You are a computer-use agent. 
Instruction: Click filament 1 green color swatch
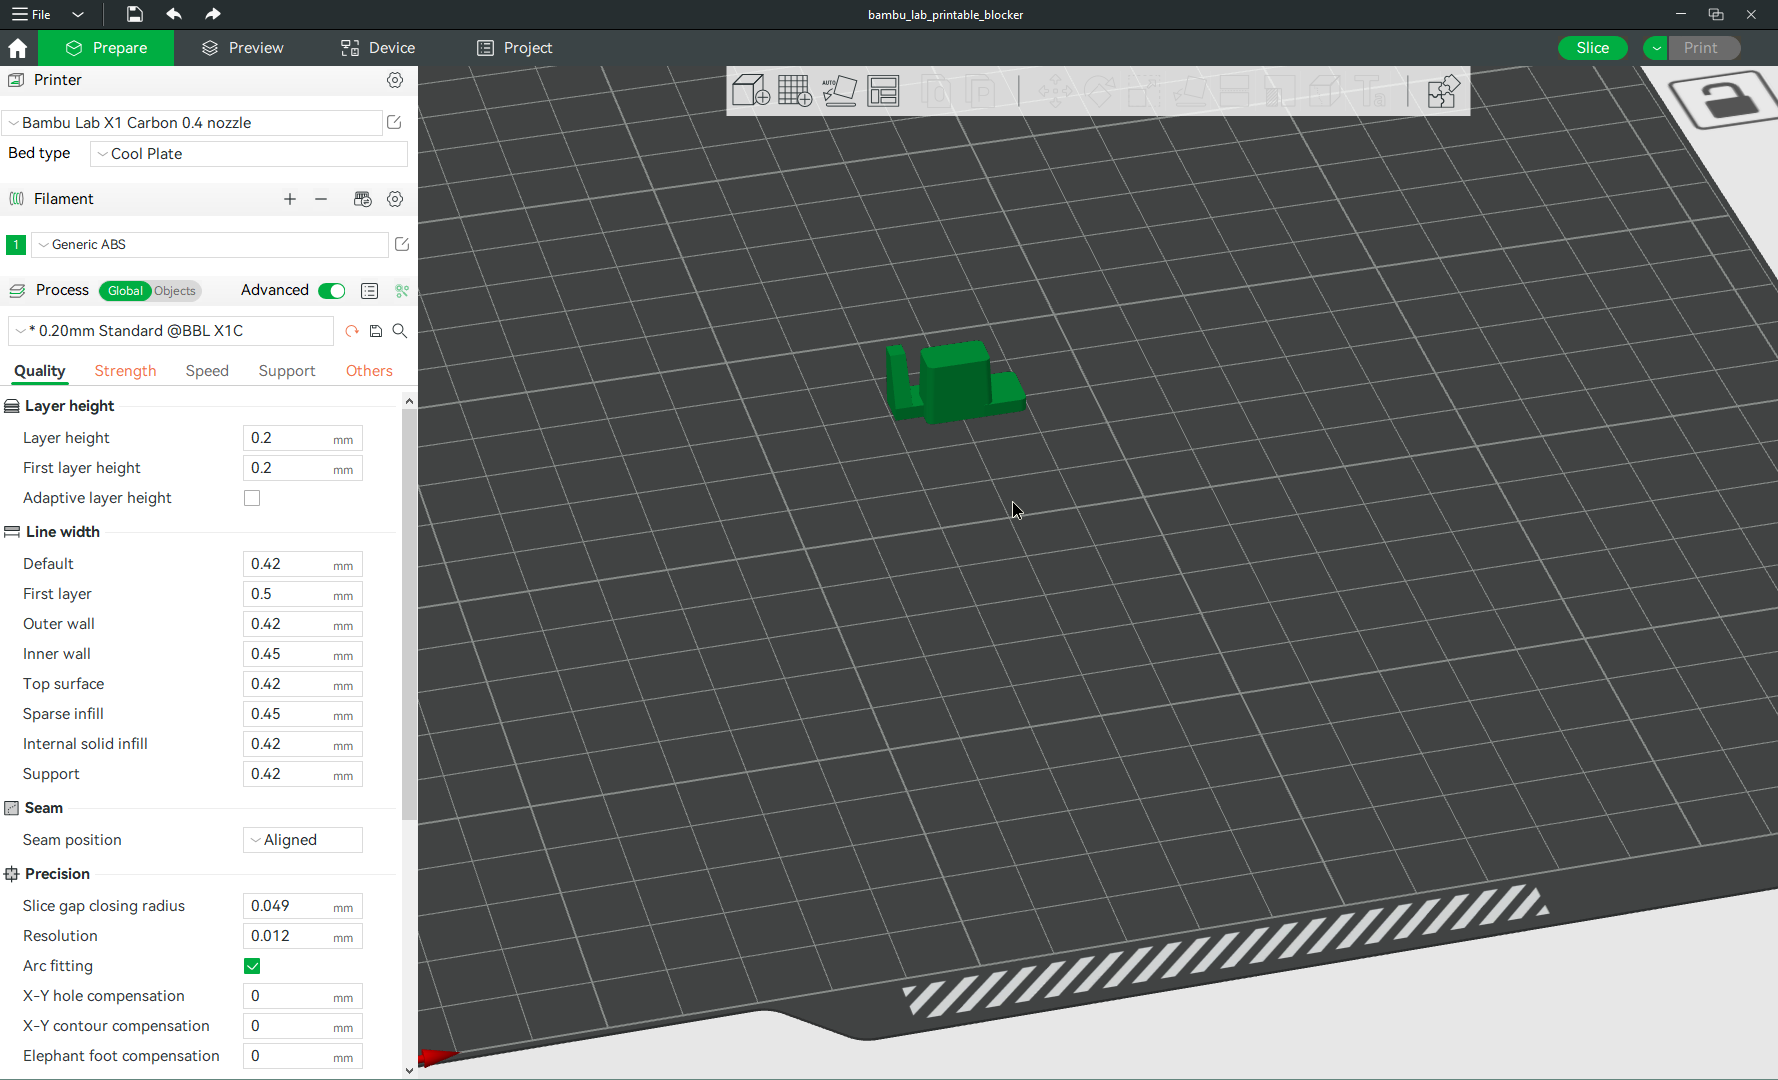pyautogui.click(x=16, y=245)
